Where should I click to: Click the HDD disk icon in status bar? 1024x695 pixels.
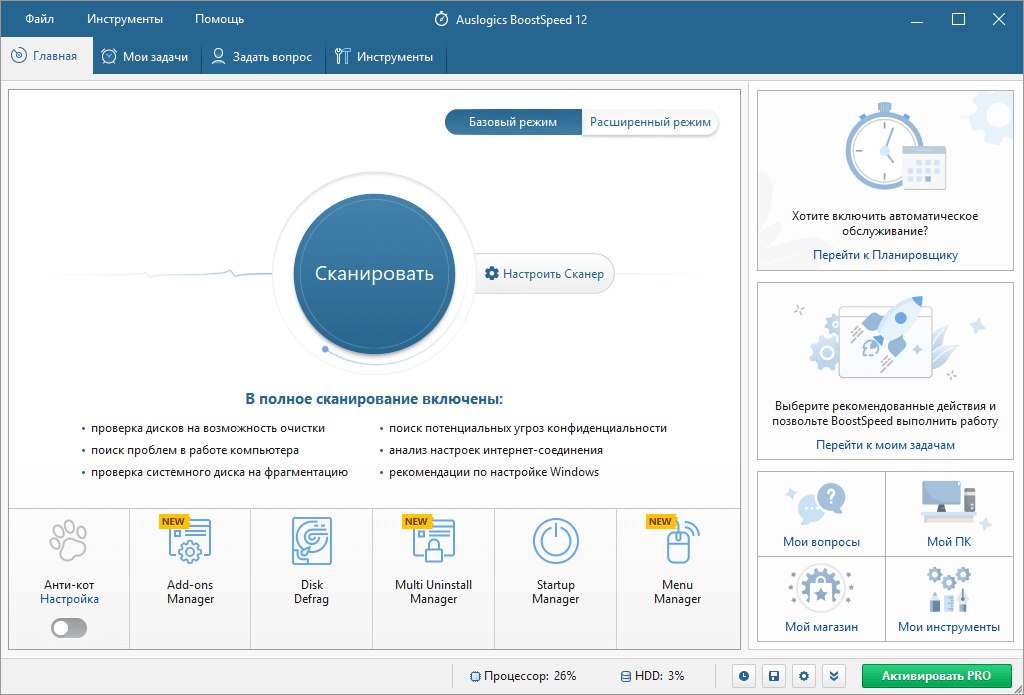(x=626, y=676)
